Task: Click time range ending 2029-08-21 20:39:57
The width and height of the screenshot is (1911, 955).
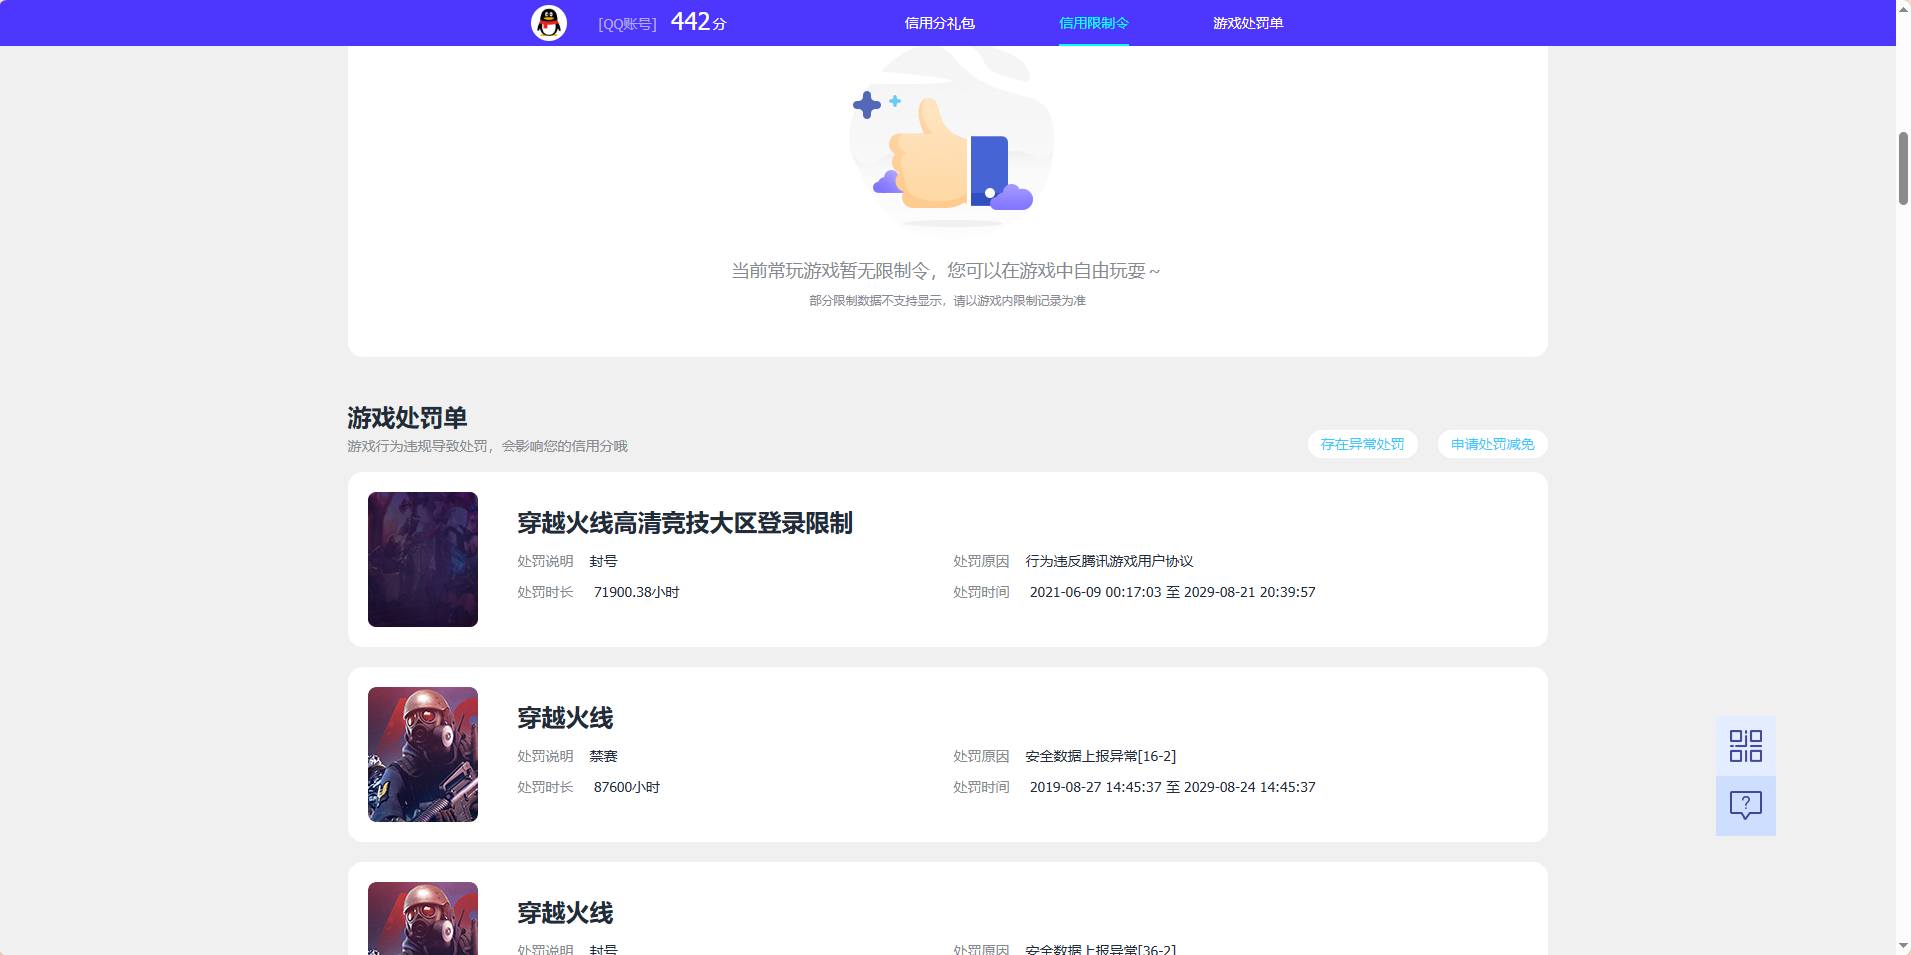Action: pos(1172,592)
